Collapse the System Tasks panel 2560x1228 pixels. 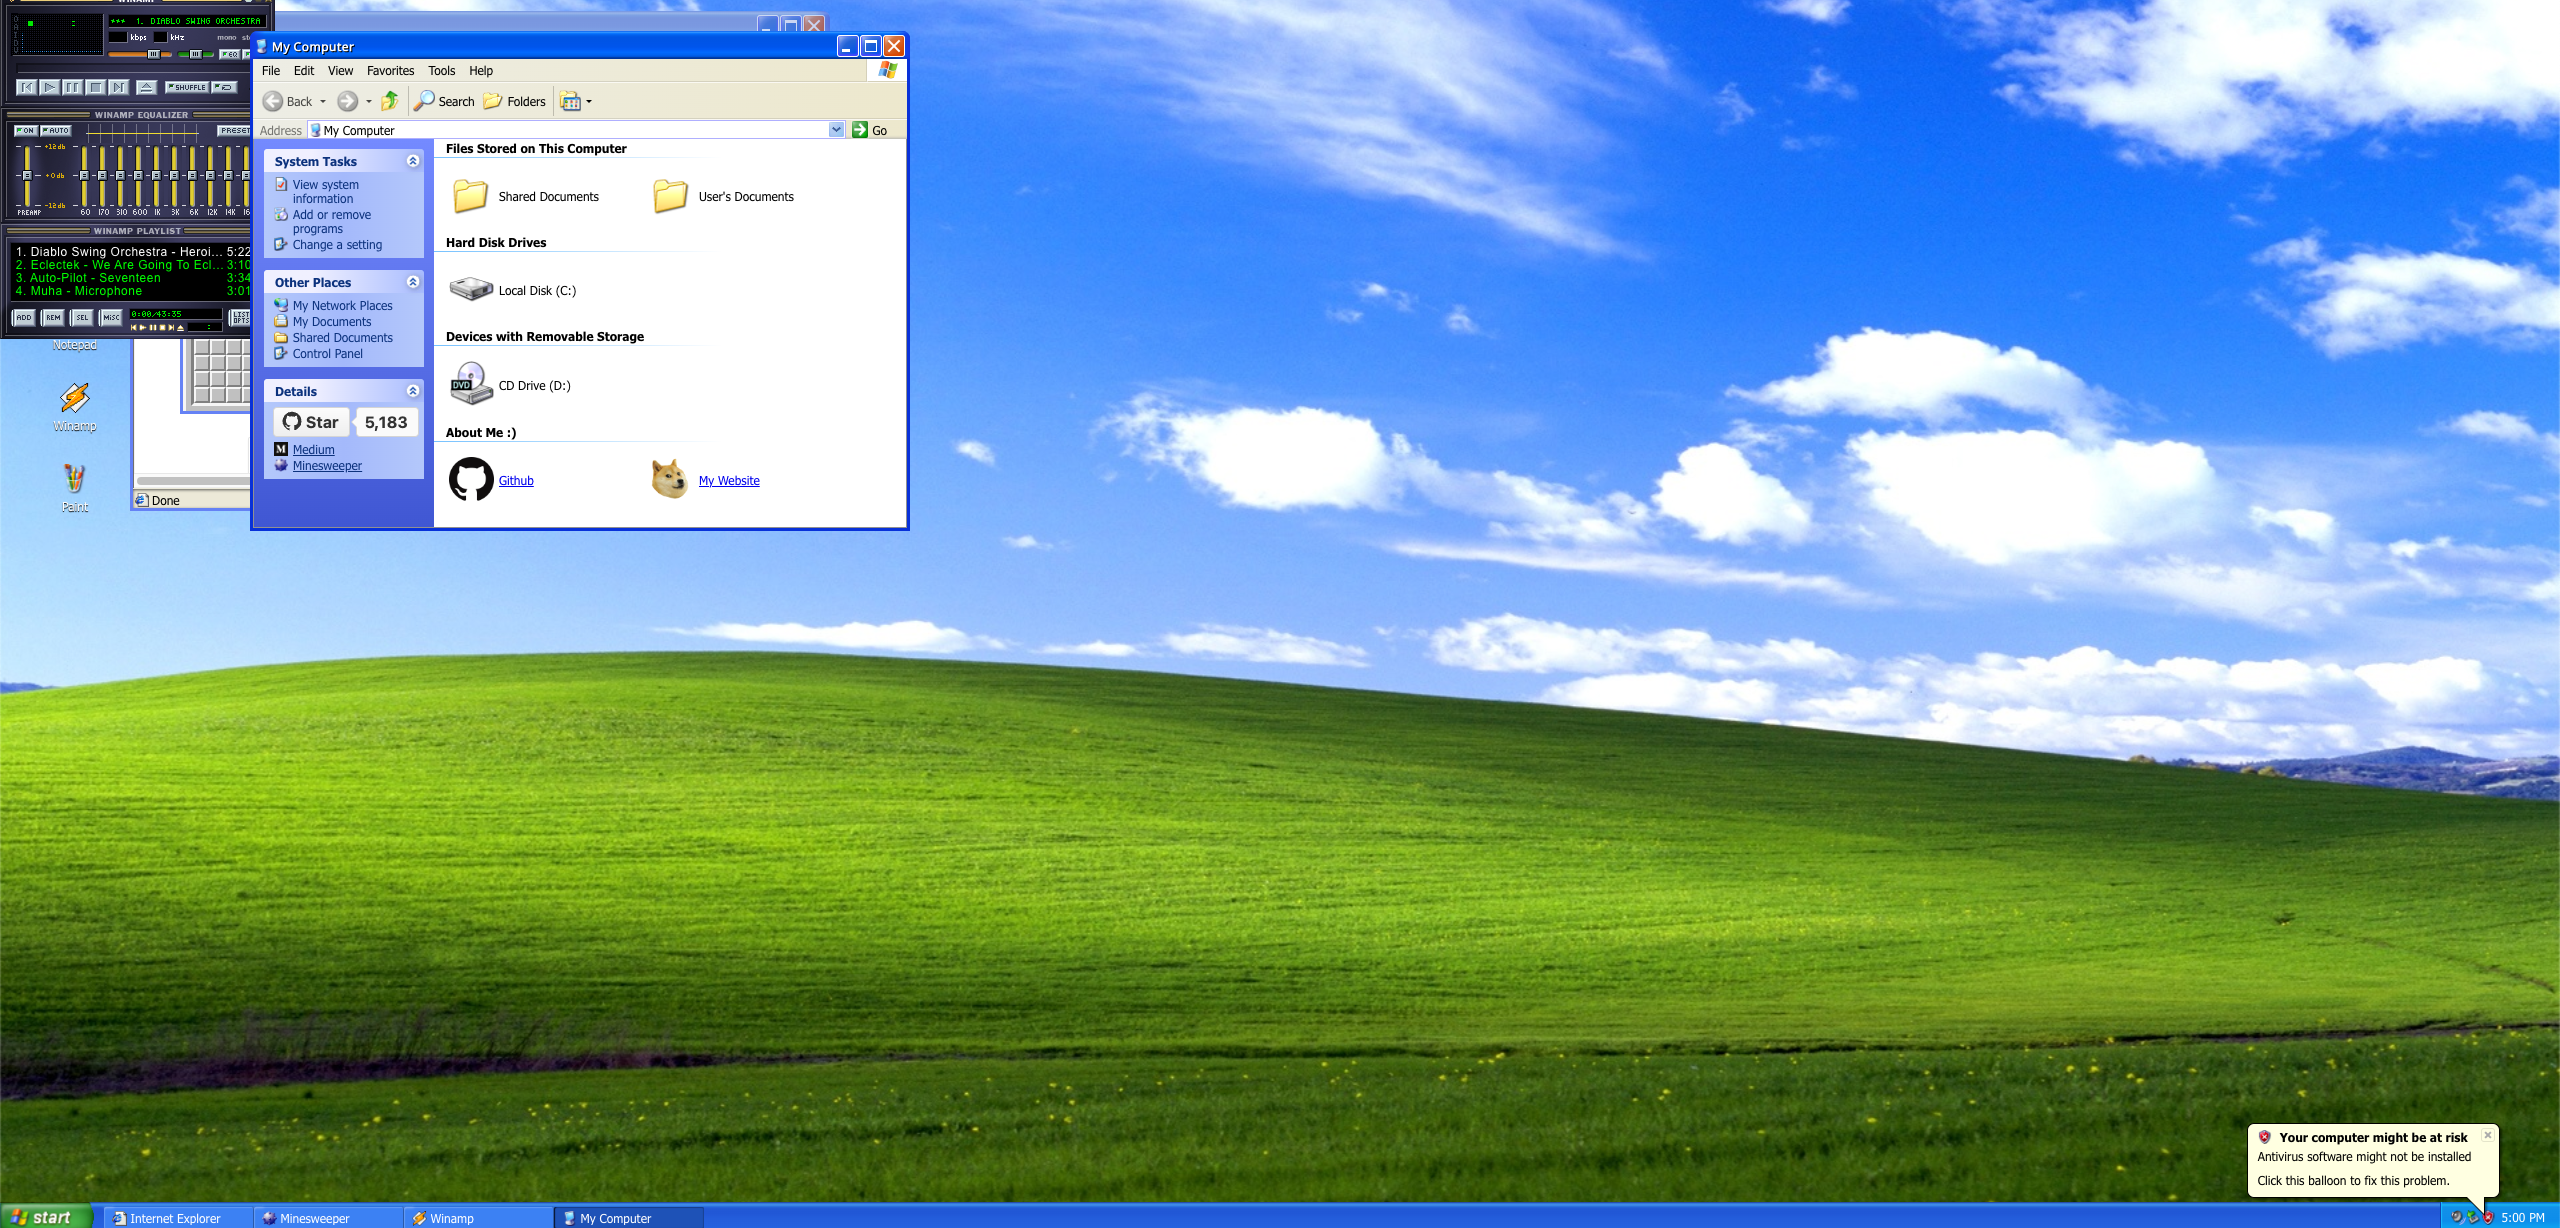412,161
